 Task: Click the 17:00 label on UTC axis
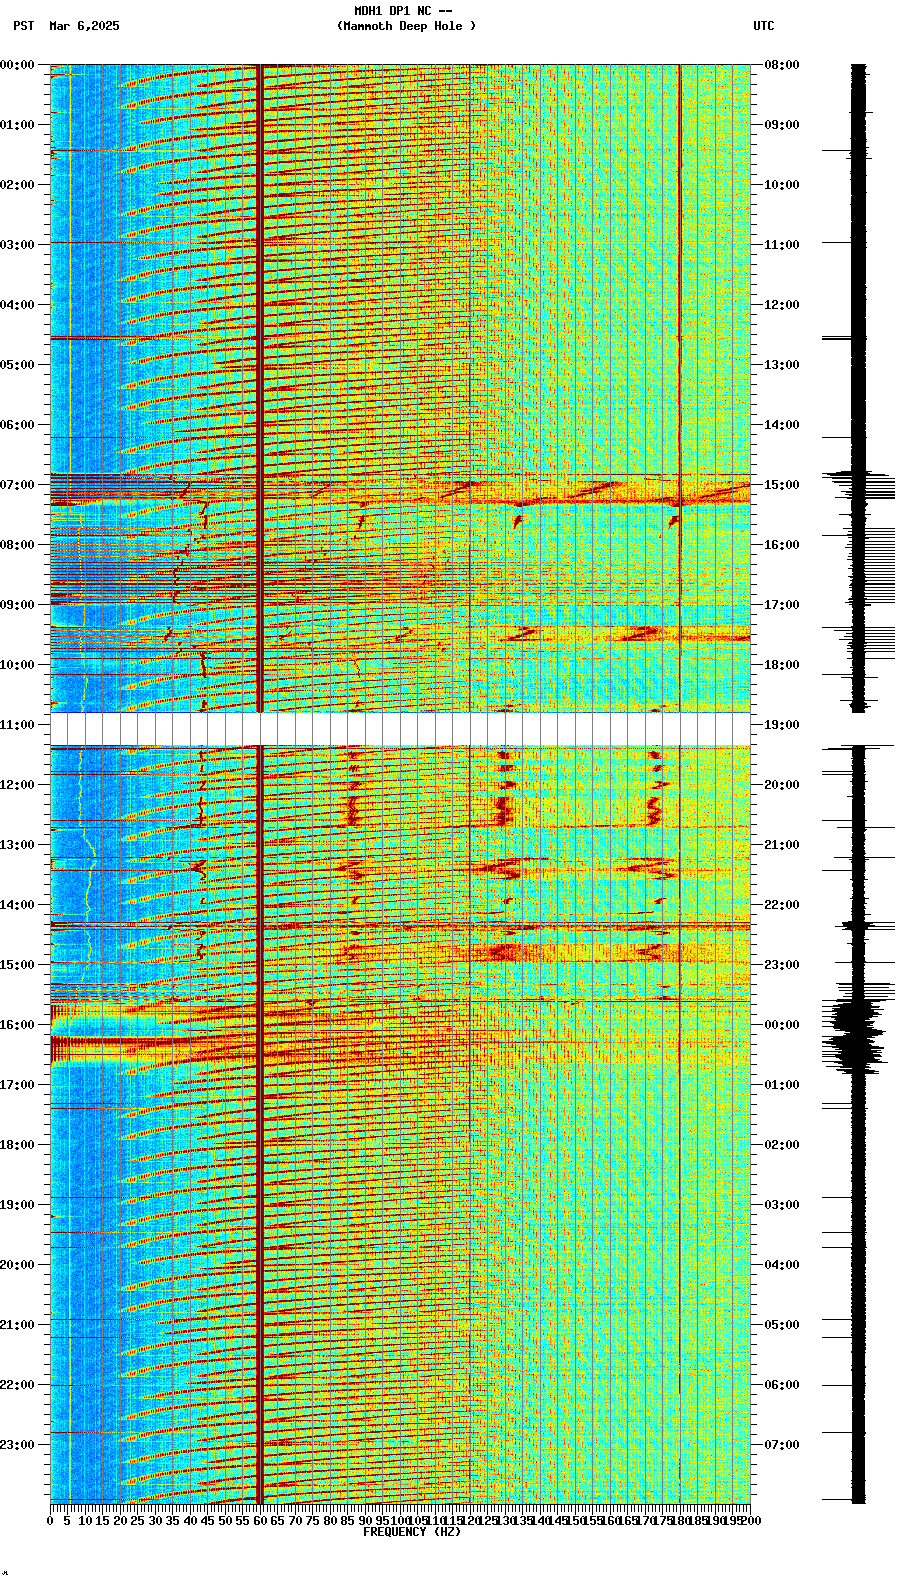(x=782, y=605)
